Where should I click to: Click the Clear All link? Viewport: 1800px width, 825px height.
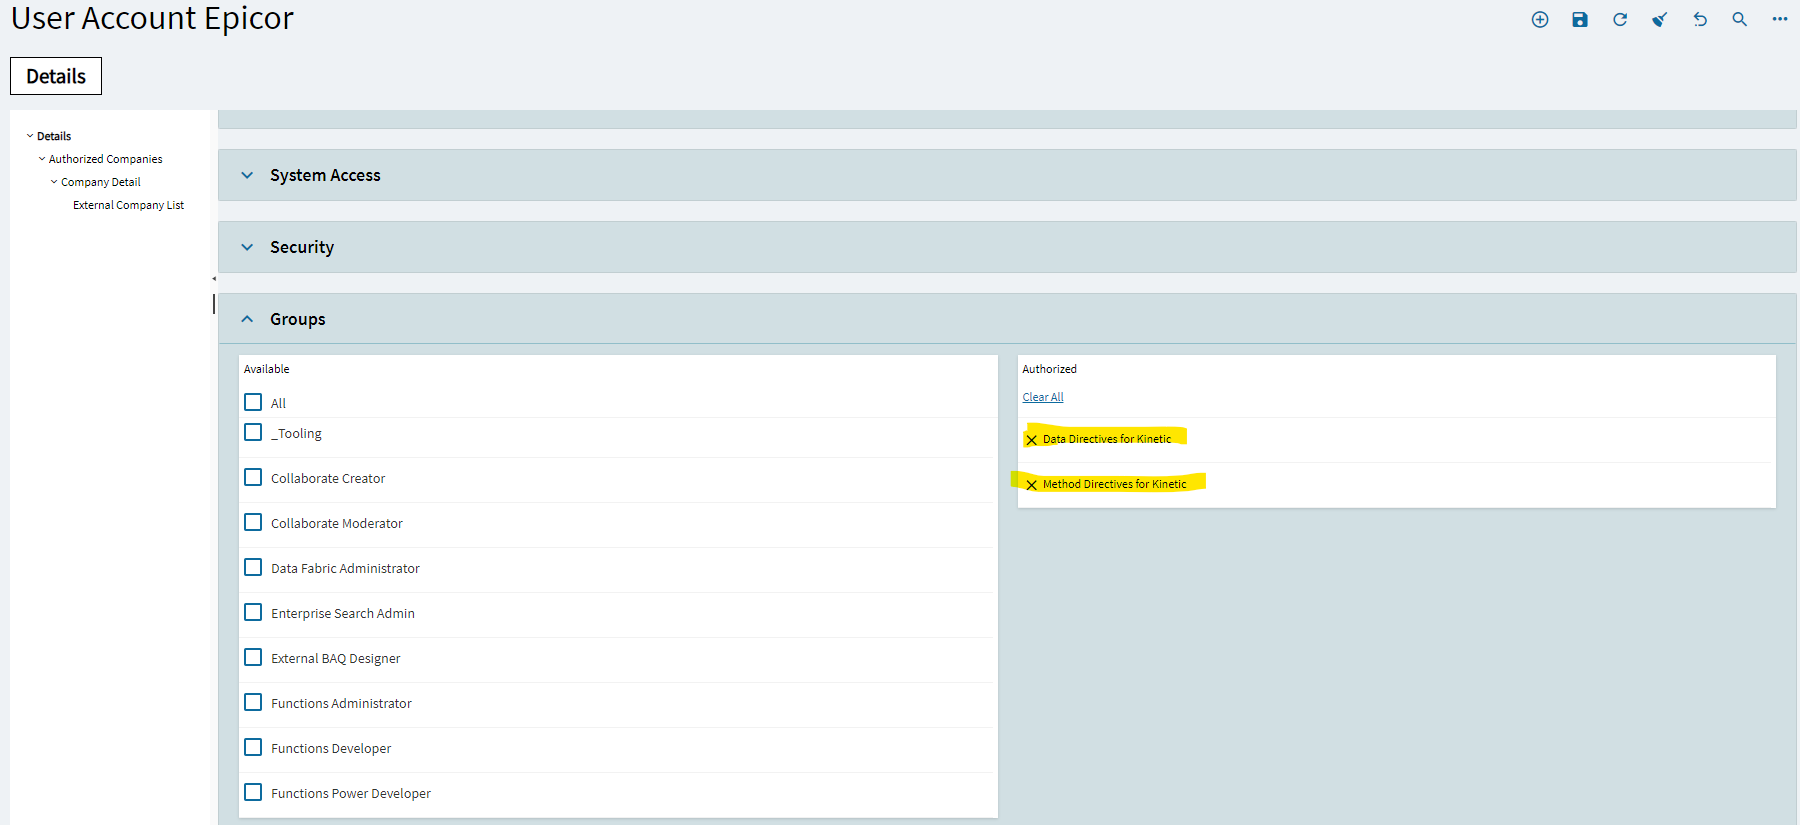click(1043, 397)
